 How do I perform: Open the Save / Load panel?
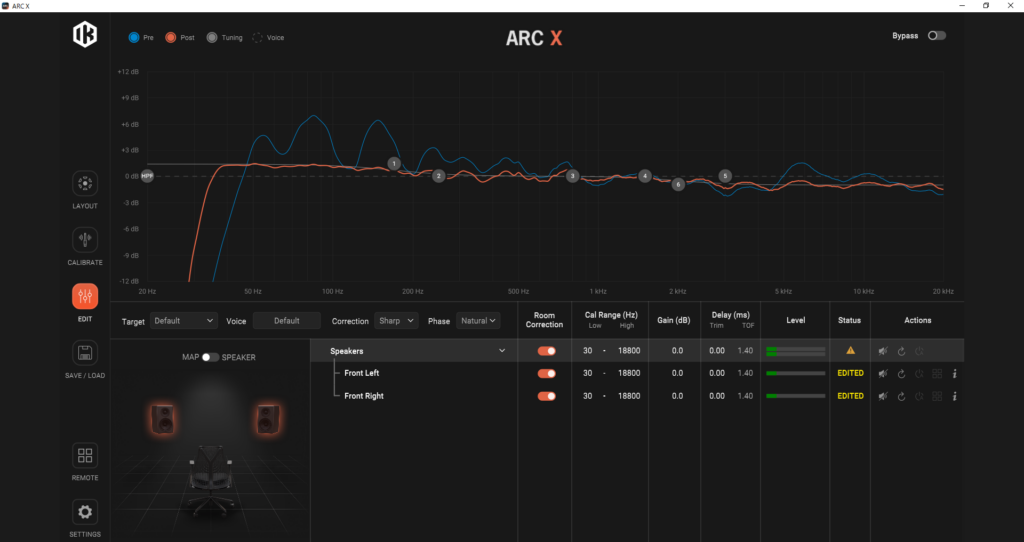[85, 353]
